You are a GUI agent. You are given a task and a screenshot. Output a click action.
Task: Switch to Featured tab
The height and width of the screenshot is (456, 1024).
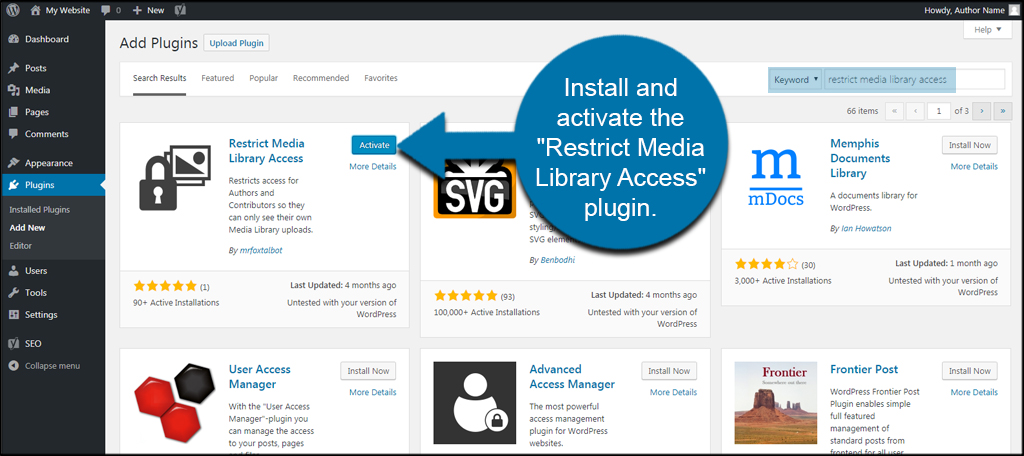click(x=217, y=78)
